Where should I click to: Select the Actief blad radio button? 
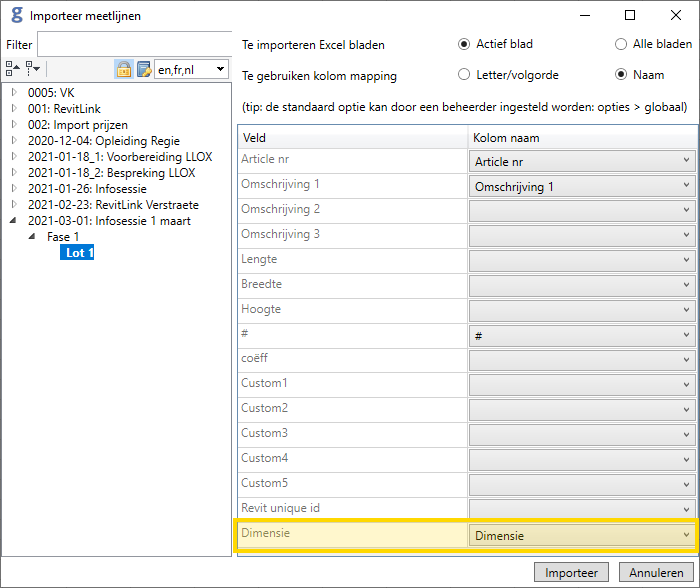[464, 44]
